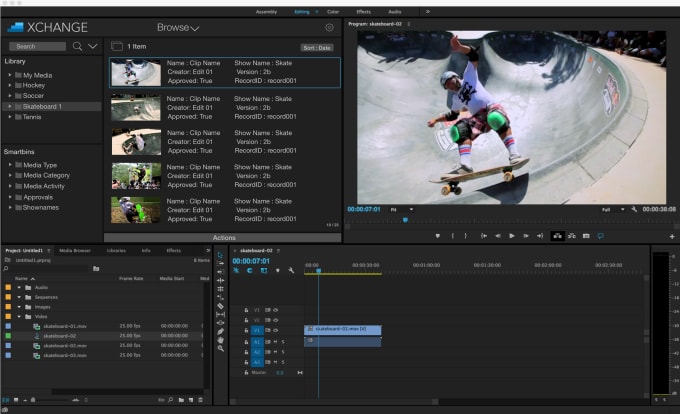Step back one frame in program monitor
The image size is (680, 414).
[498, 236]
